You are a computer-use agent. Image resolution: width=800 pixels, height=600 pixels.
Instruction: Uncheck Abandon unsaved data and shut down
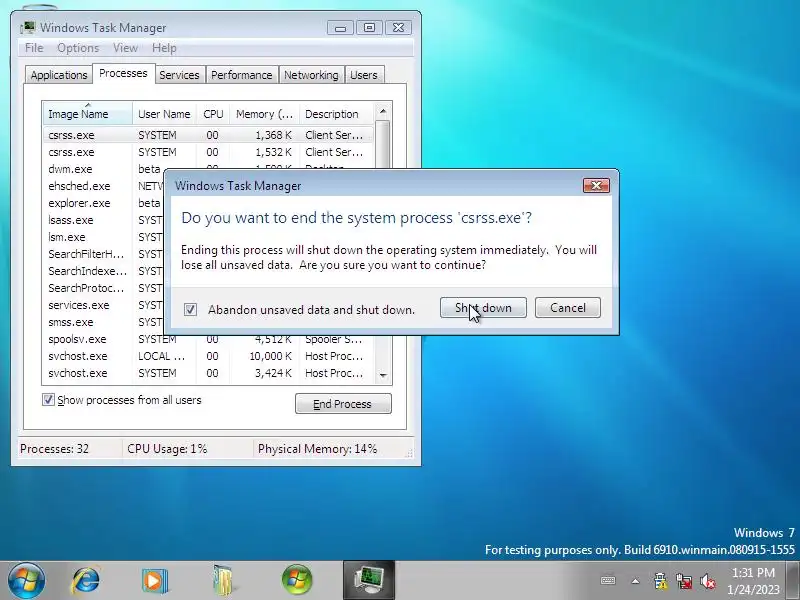click(190, 309)
